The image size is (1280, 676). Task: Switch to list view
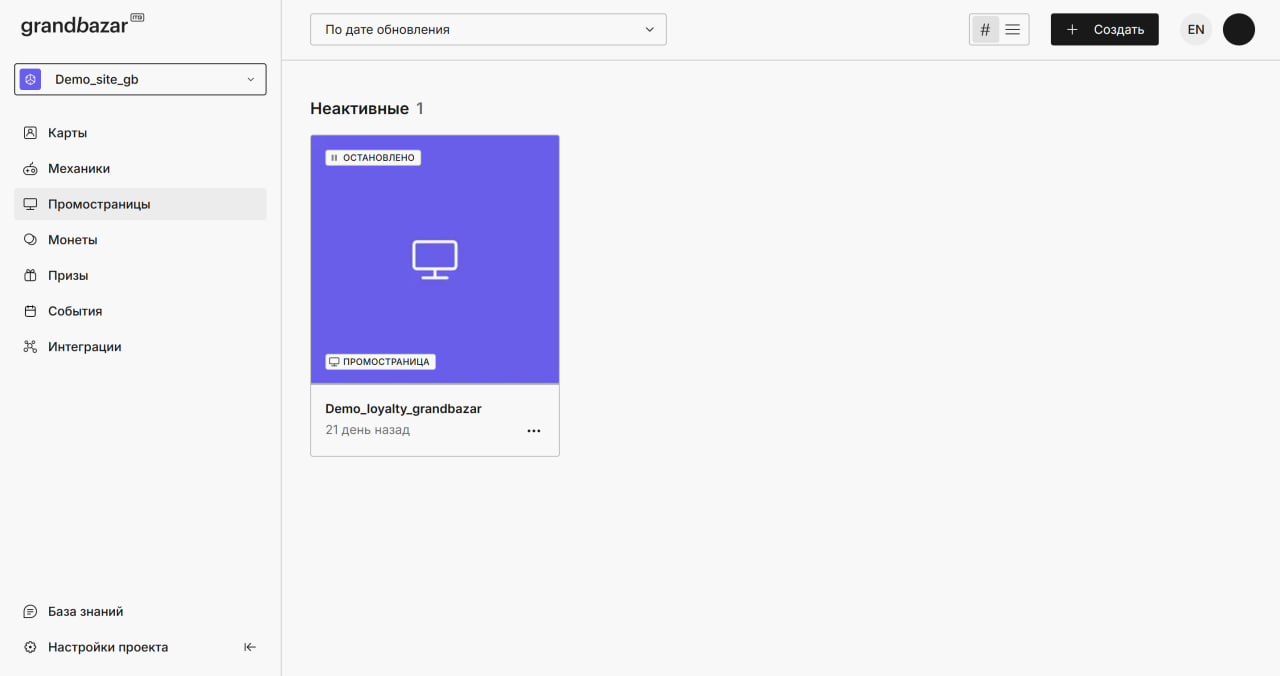(x=1013, y=29)
